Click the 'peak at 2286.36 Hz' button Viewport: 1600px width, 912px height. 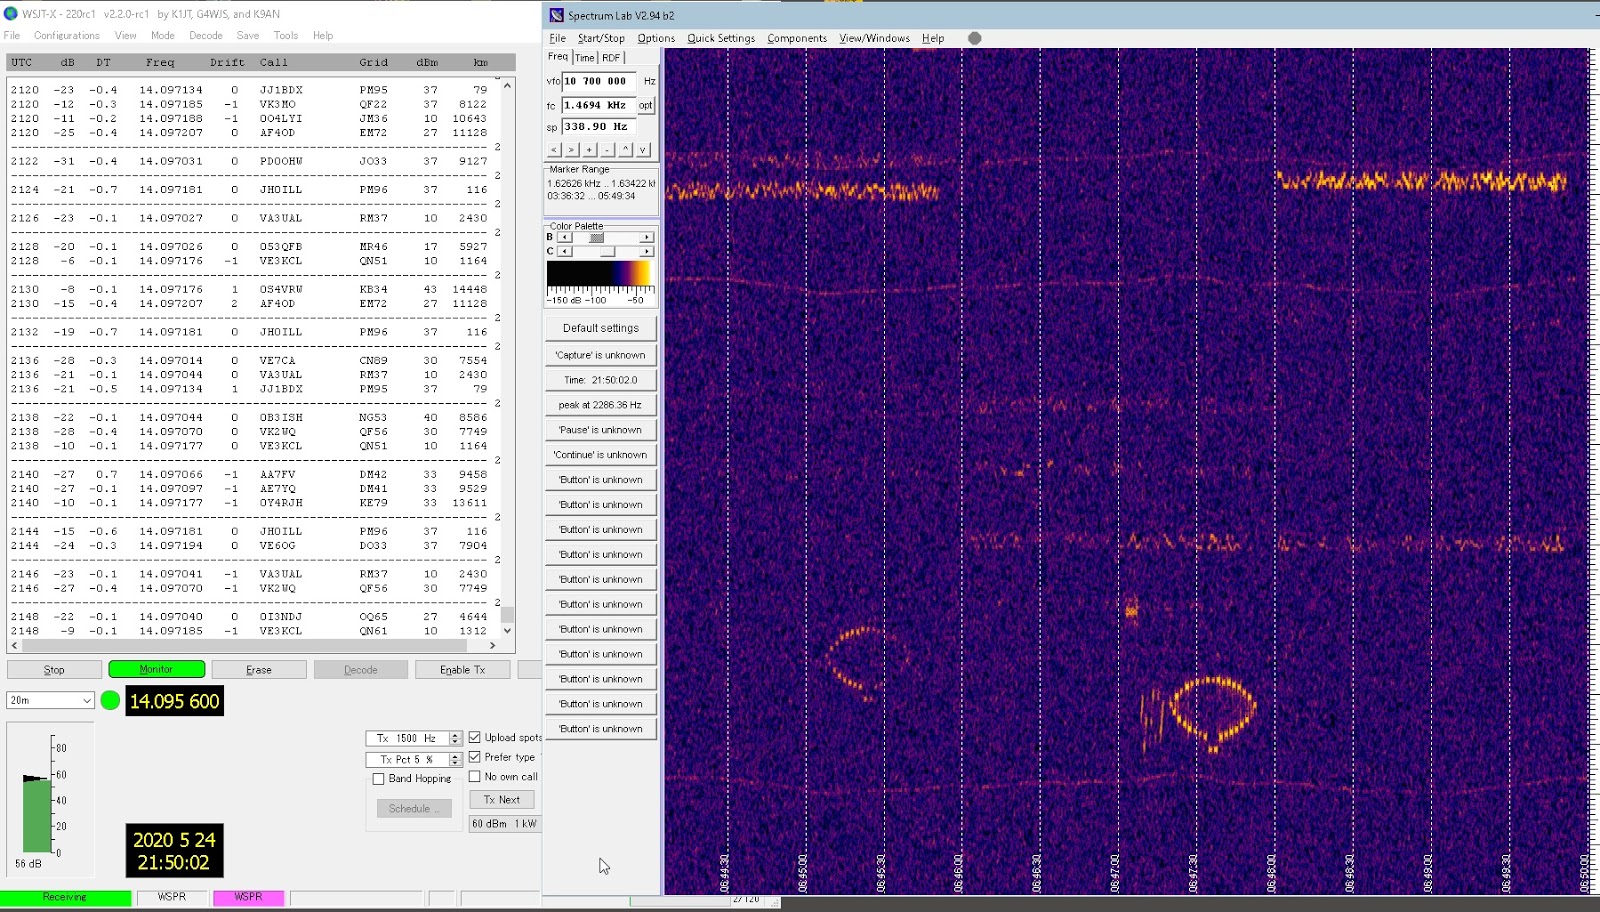(601, 405)
